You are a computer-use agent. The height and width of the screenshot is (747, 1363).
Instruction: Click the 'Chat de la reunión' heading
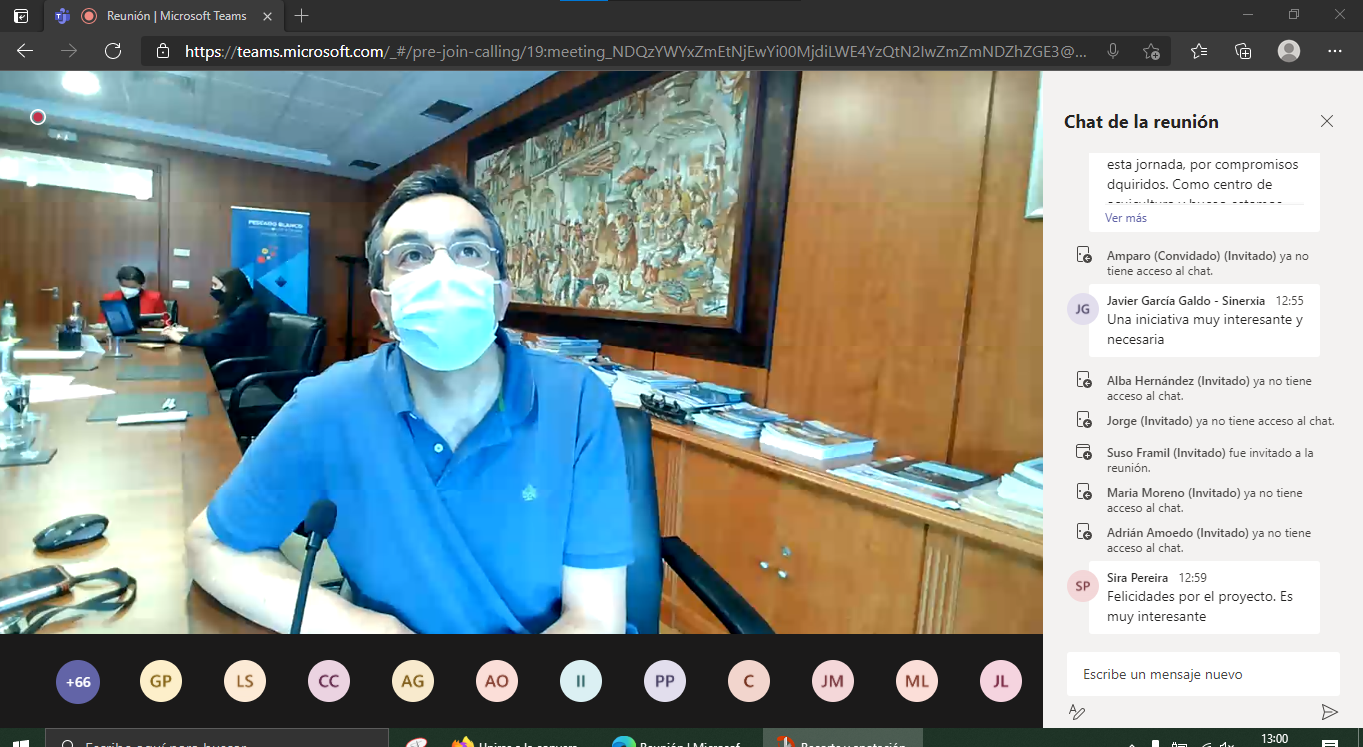1141,121
